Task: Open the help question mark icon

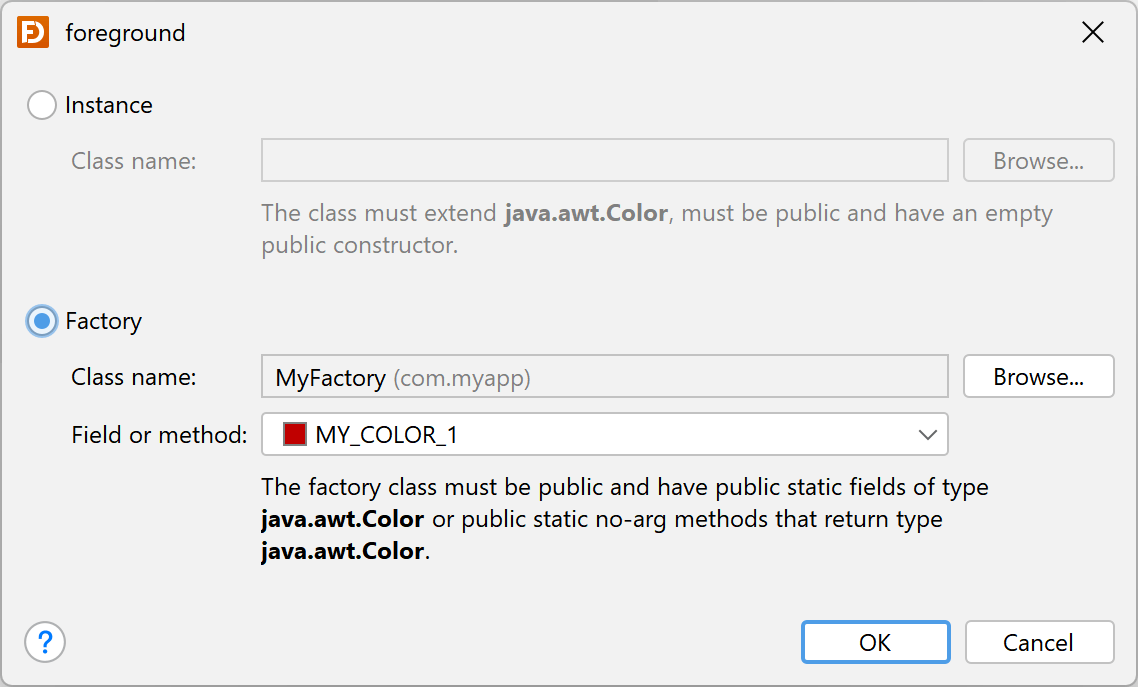Action: [x=45, y=642]
